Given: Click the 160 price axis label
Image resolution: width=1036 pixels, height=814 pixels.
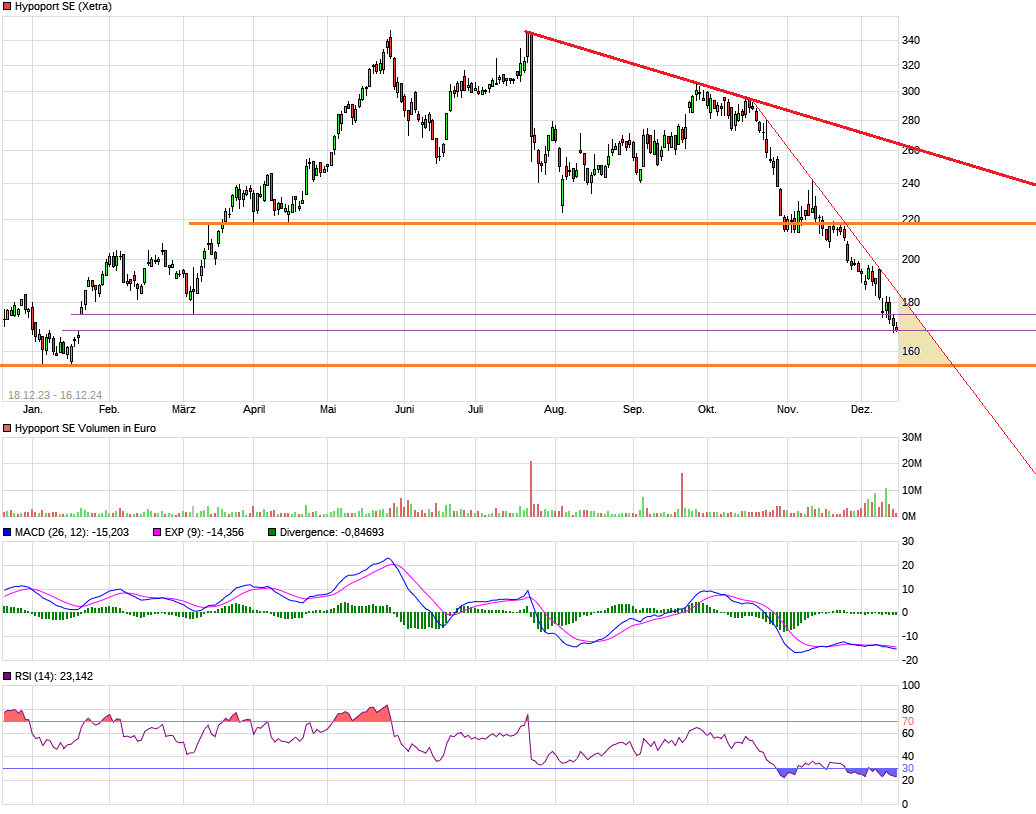Looking at the screenshot, I should click(x=911, y=351).
